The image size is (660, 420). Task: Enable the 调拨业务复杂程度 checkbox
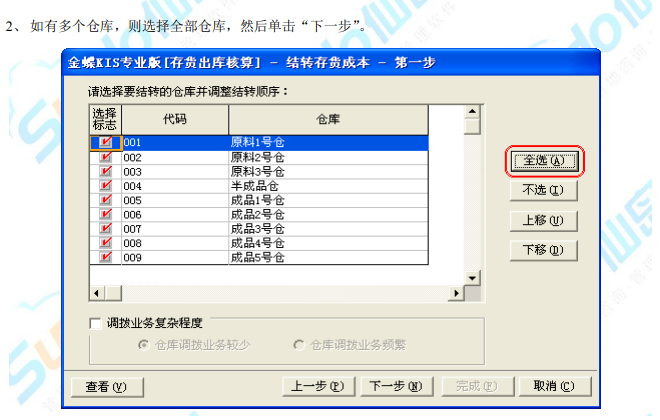coord(96,323)
